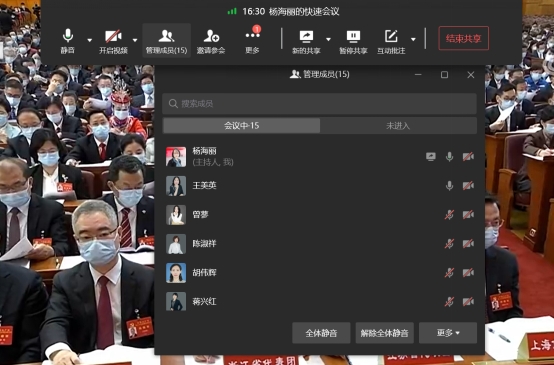Focus the 搜索成员 search field
Viewport: 554px width, 365px height.
pos(319,104)
